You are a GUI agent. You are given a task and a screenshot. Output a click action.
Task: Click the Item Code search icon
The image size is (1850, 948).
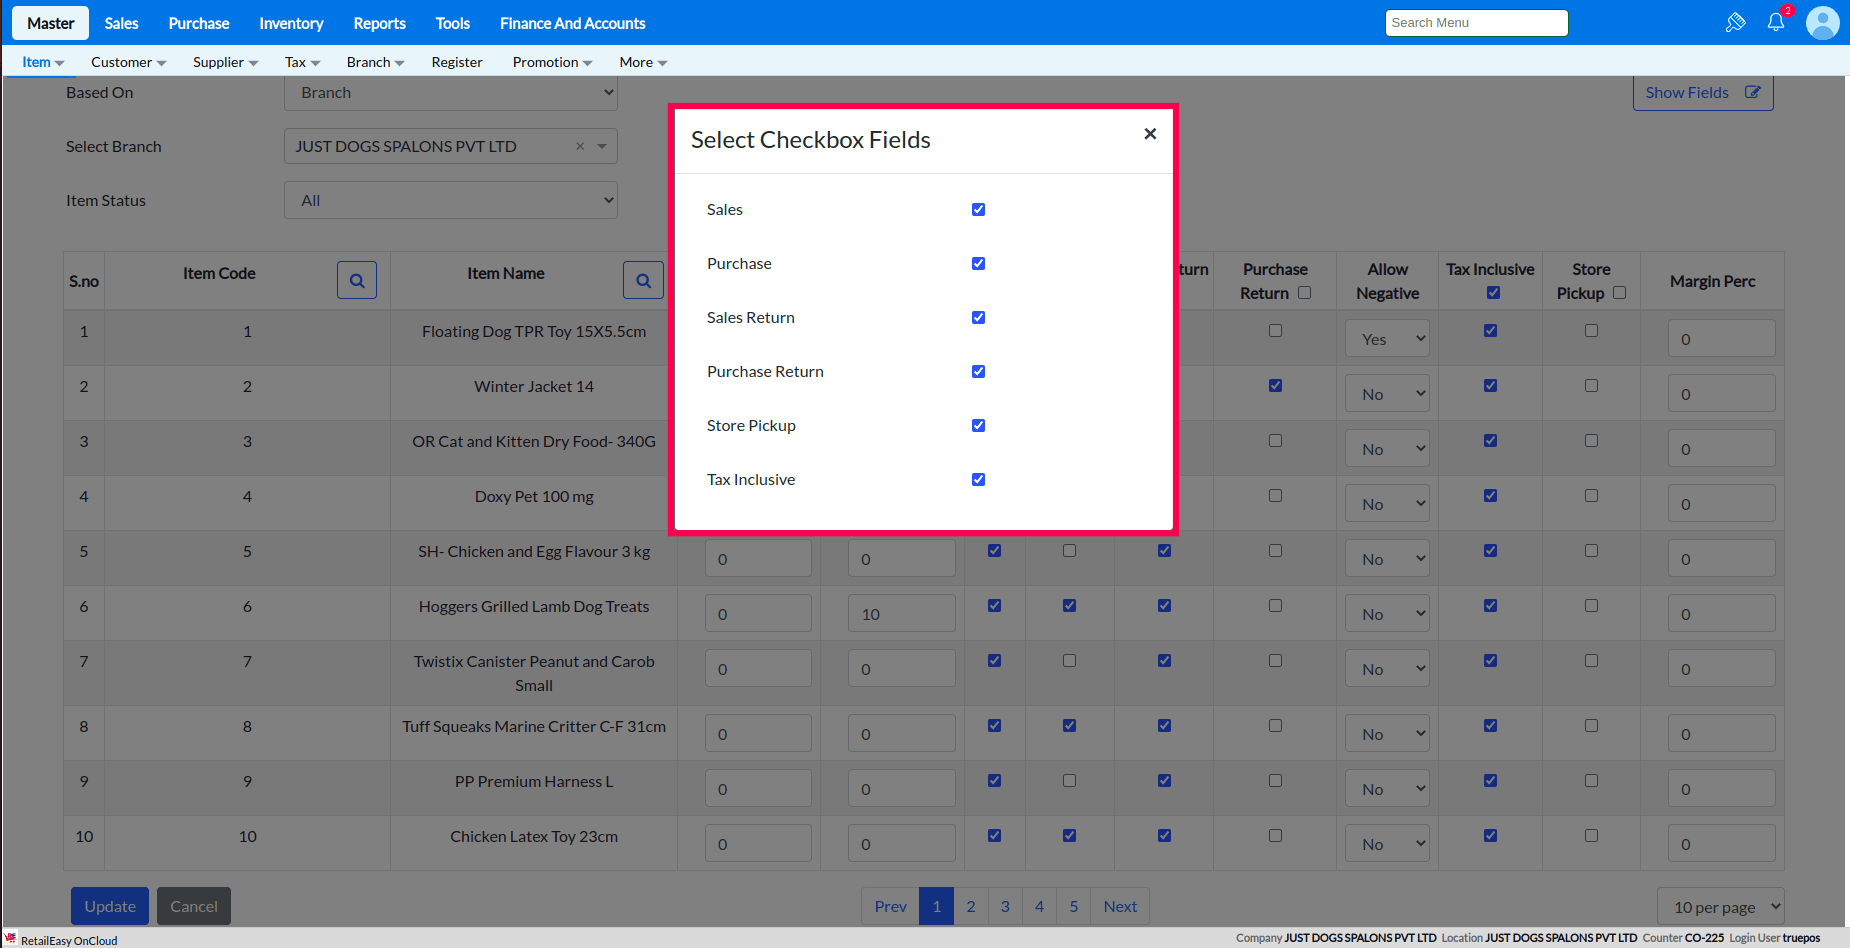[357, 281]
